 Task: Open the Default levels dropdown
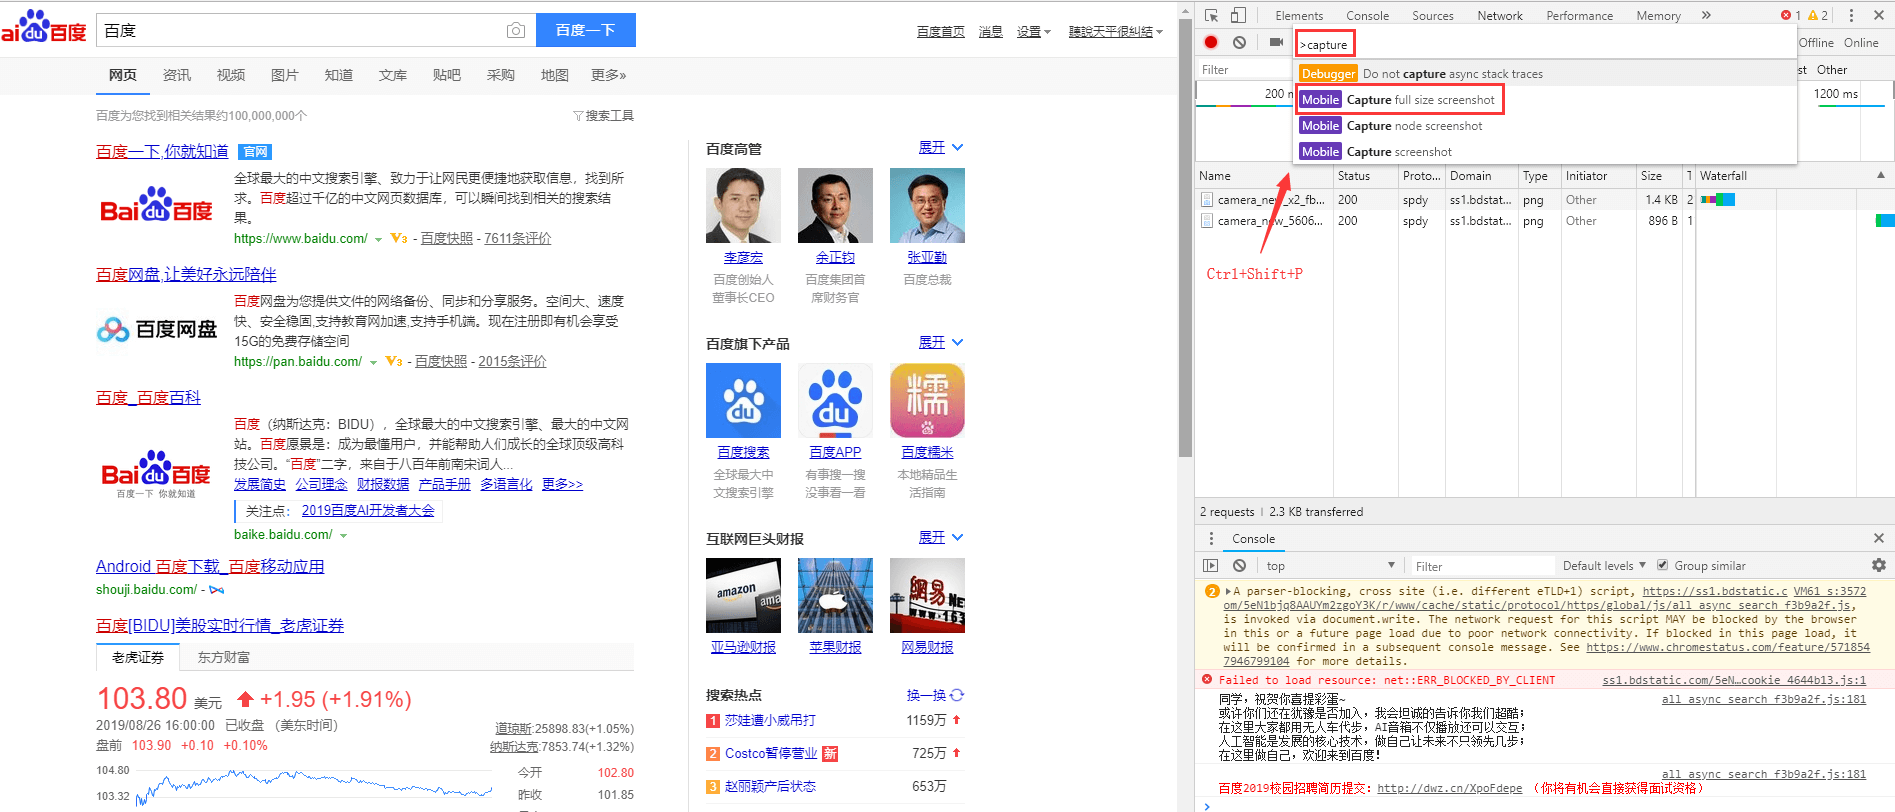click(x=1604, y=565)
